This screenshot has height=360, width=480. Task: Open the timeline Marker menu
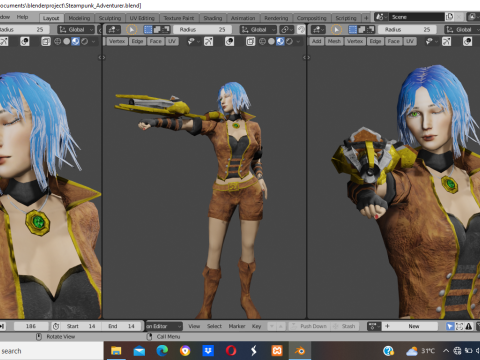(x=237, y=326)
